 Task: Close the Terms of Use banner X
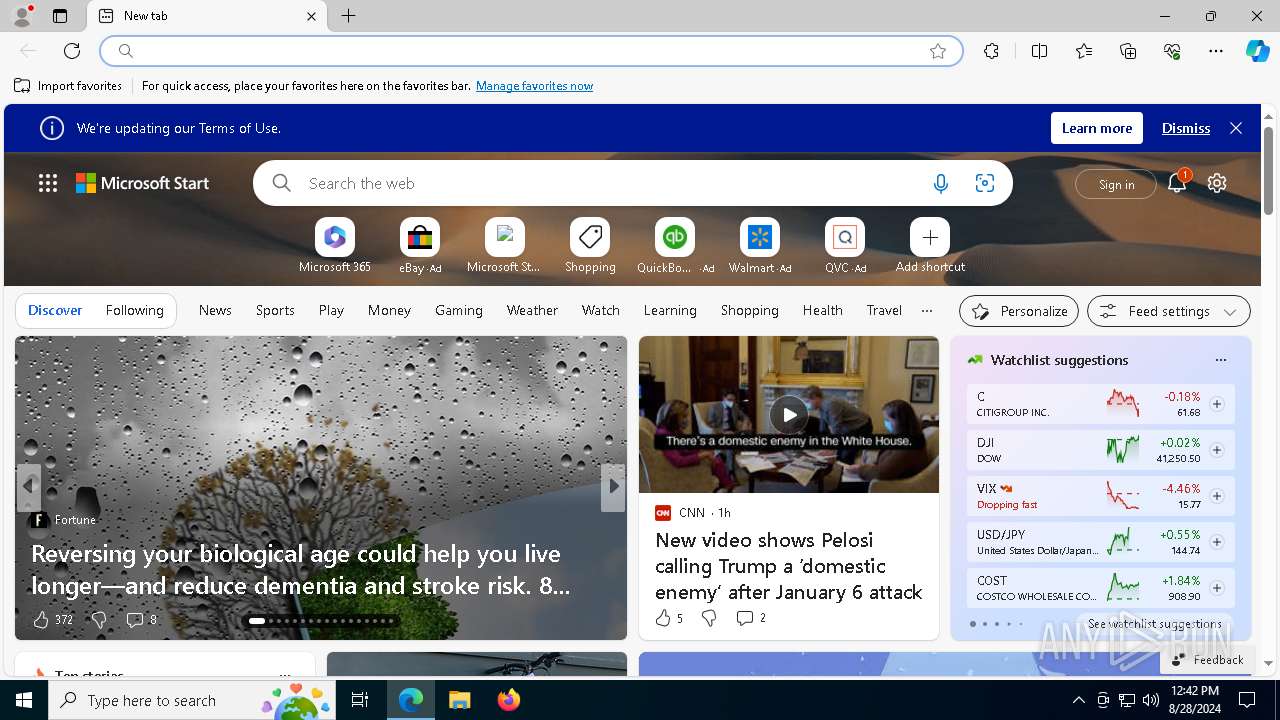pos(1236,128)
